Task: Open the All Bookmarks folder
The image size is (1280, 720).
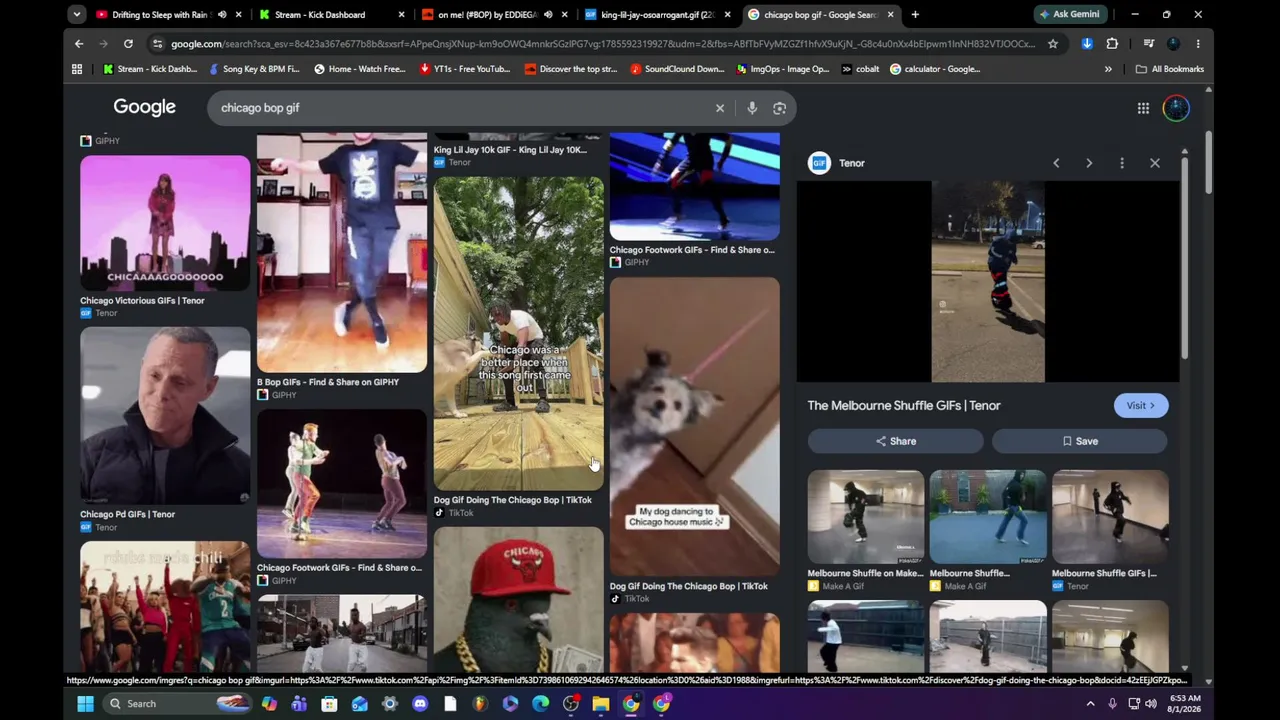Action: click(x=1170, y=69)
